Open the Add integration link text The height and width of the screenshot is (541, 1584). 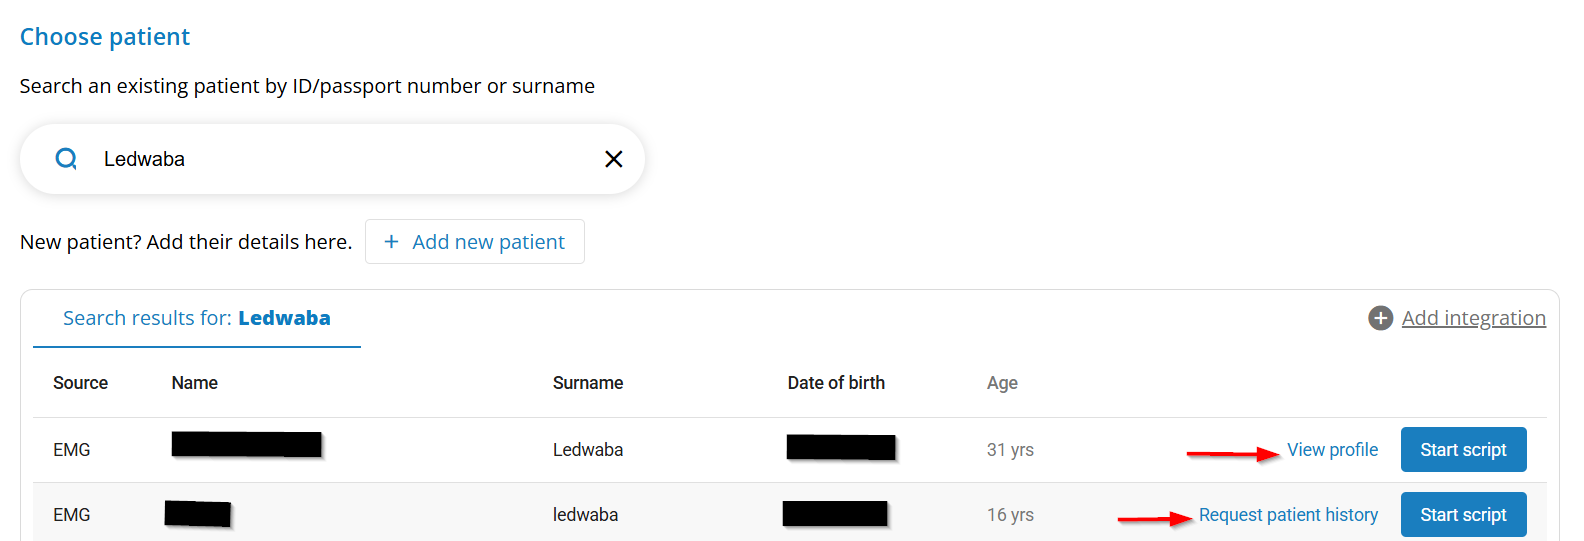coord(1473,318)
